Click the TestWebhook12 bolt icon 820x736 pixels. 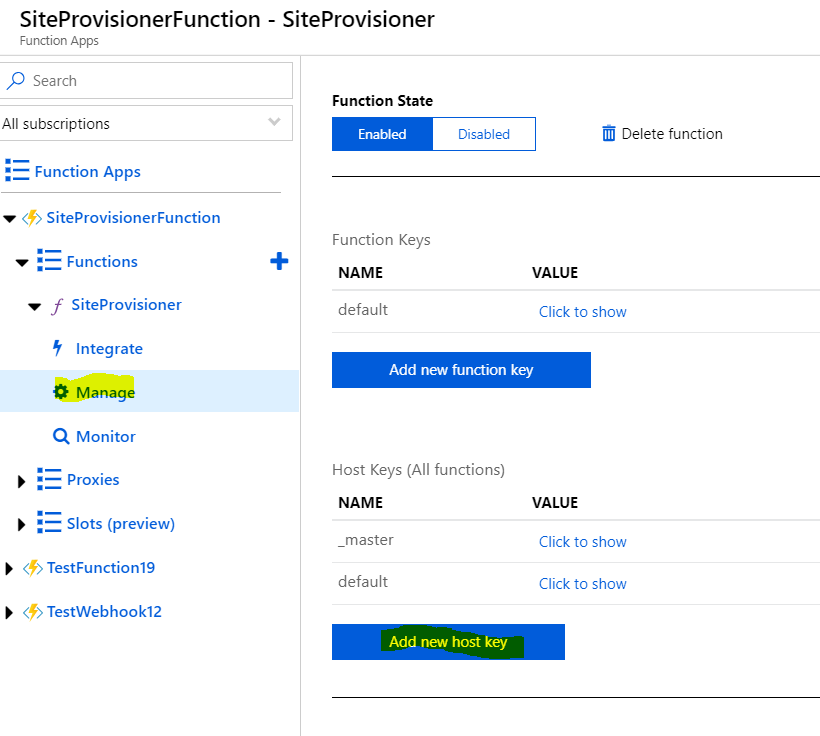point(33,612)
